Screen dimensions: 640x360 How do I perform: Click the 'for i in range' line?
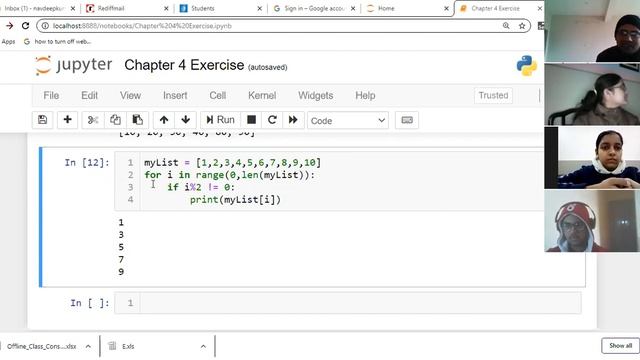click(229, 175)
